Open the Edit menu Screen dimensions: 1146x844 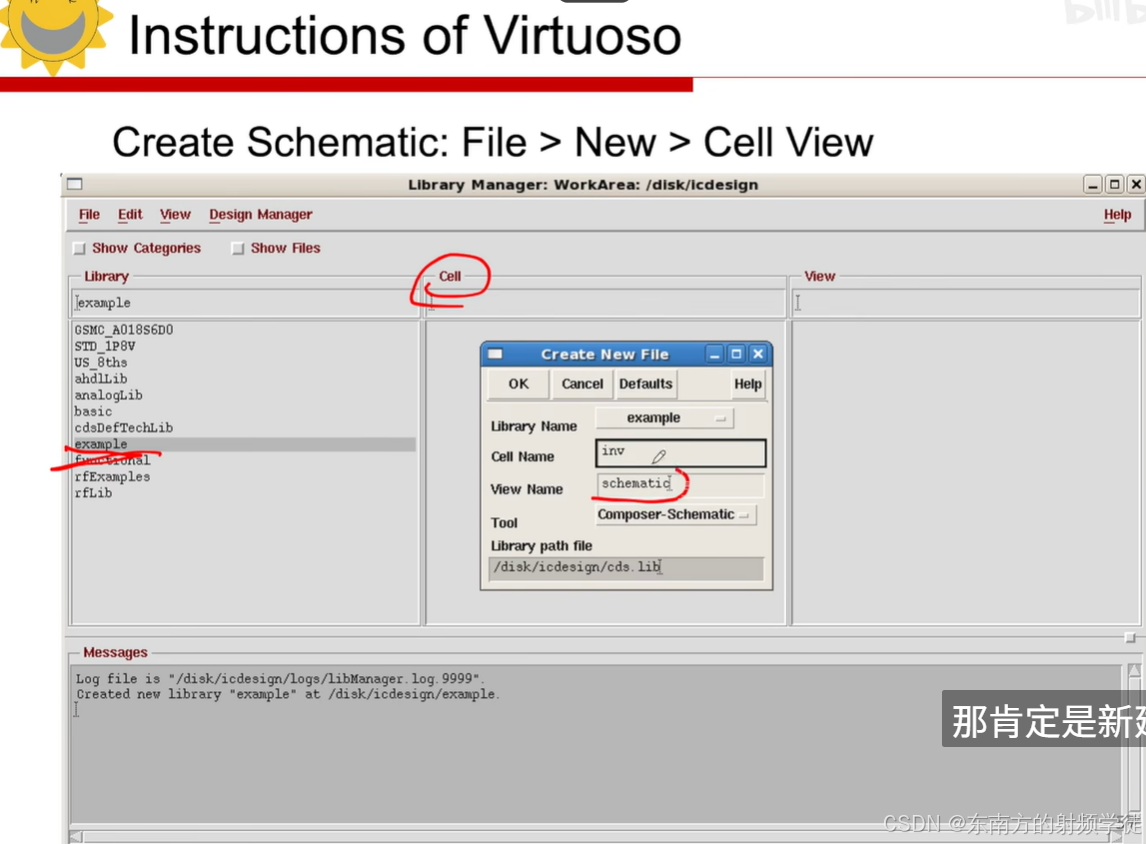pos(130,214)
